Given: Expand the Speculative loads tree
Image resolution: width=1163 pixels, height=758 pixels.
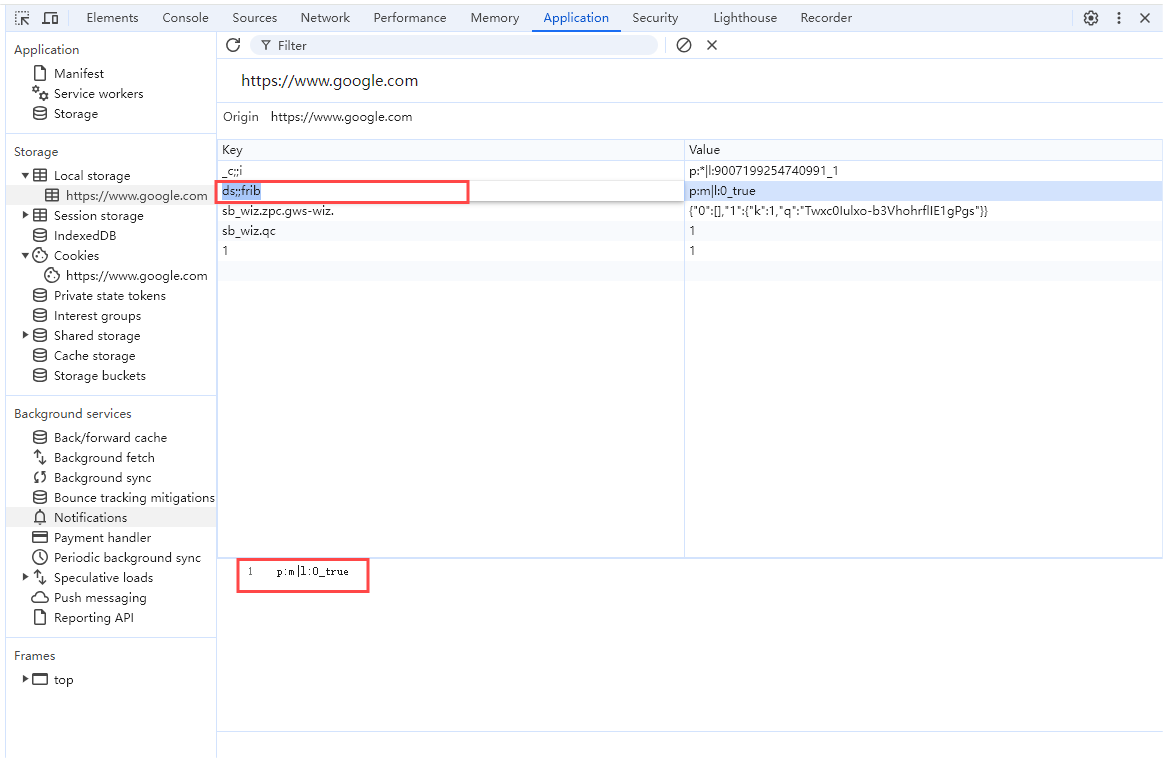Looking at the screenshot, I should [x=25, y=577].
